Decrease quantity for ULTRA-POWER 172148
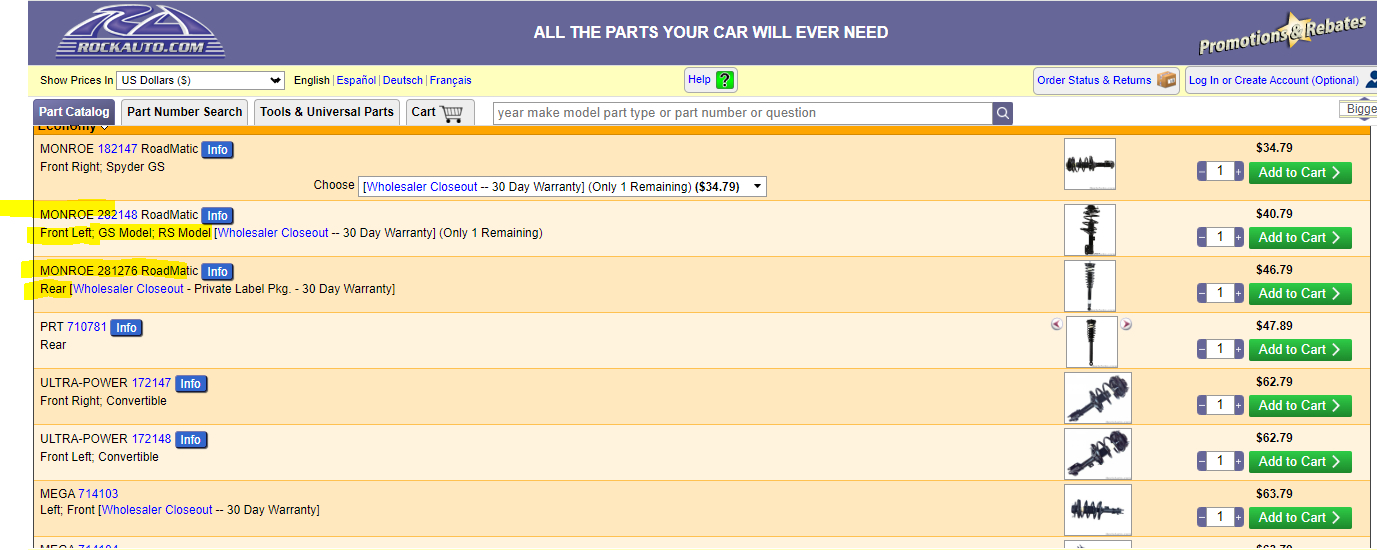The width and height of the screenshot is (1377, 550). (1202, 462)
